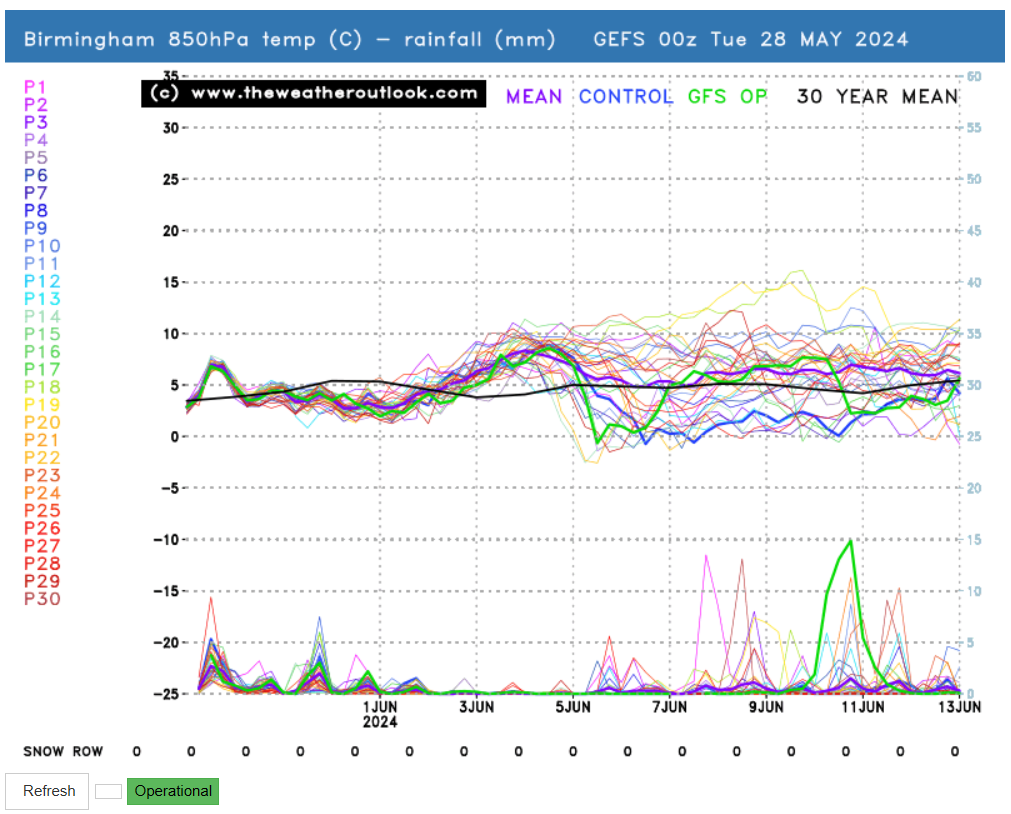Screen dimensions: 1011x814
Task: Click the -25 temperature axis value
Action: point(166,694)
